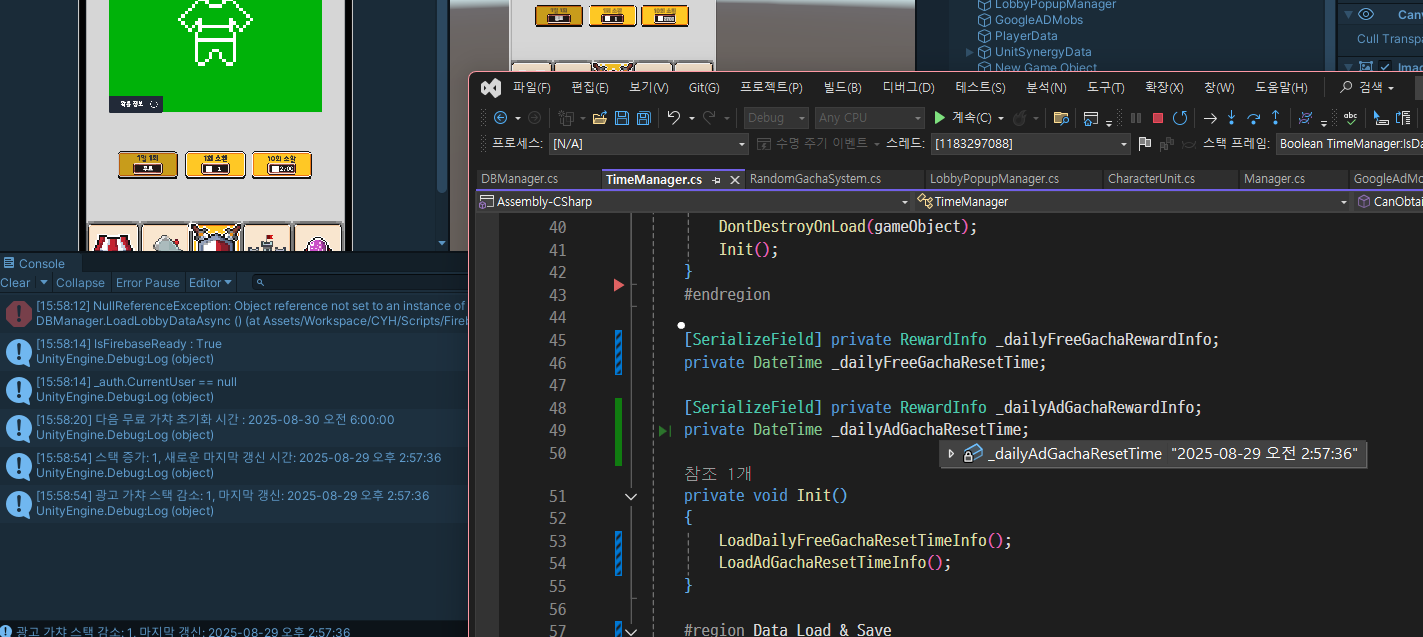The image size is (1423, 637).
Task: Toggle Collapse in Unity Console
Action: [x=80, y=283]
